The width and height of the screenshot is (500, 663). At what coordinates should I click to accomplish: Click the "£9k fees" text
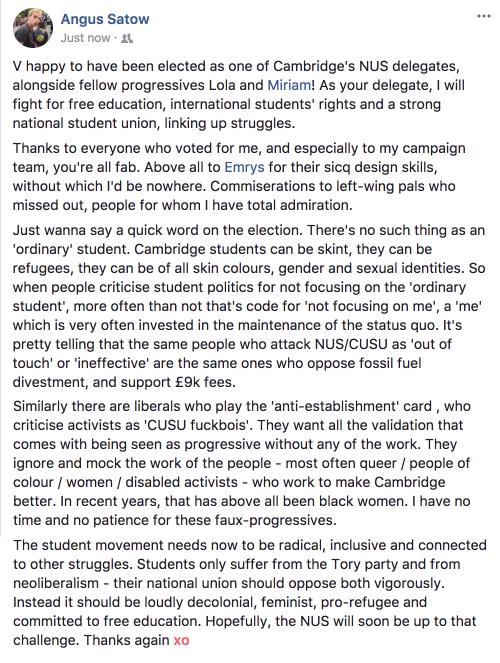[203, 382]
